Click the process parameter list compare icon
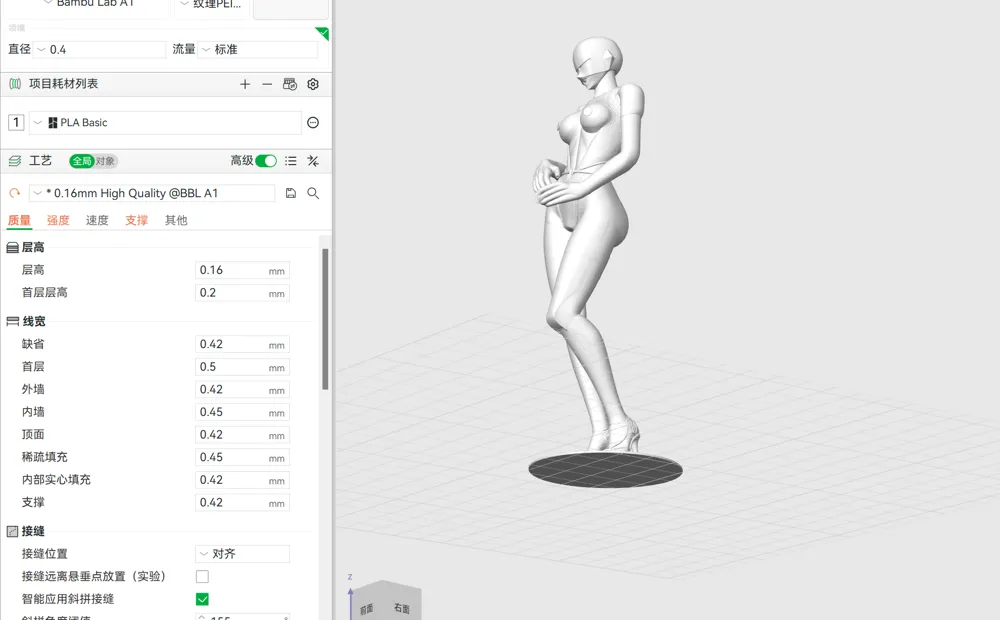The height and width of the screenshot is (620, 1000). click(291, 161)
